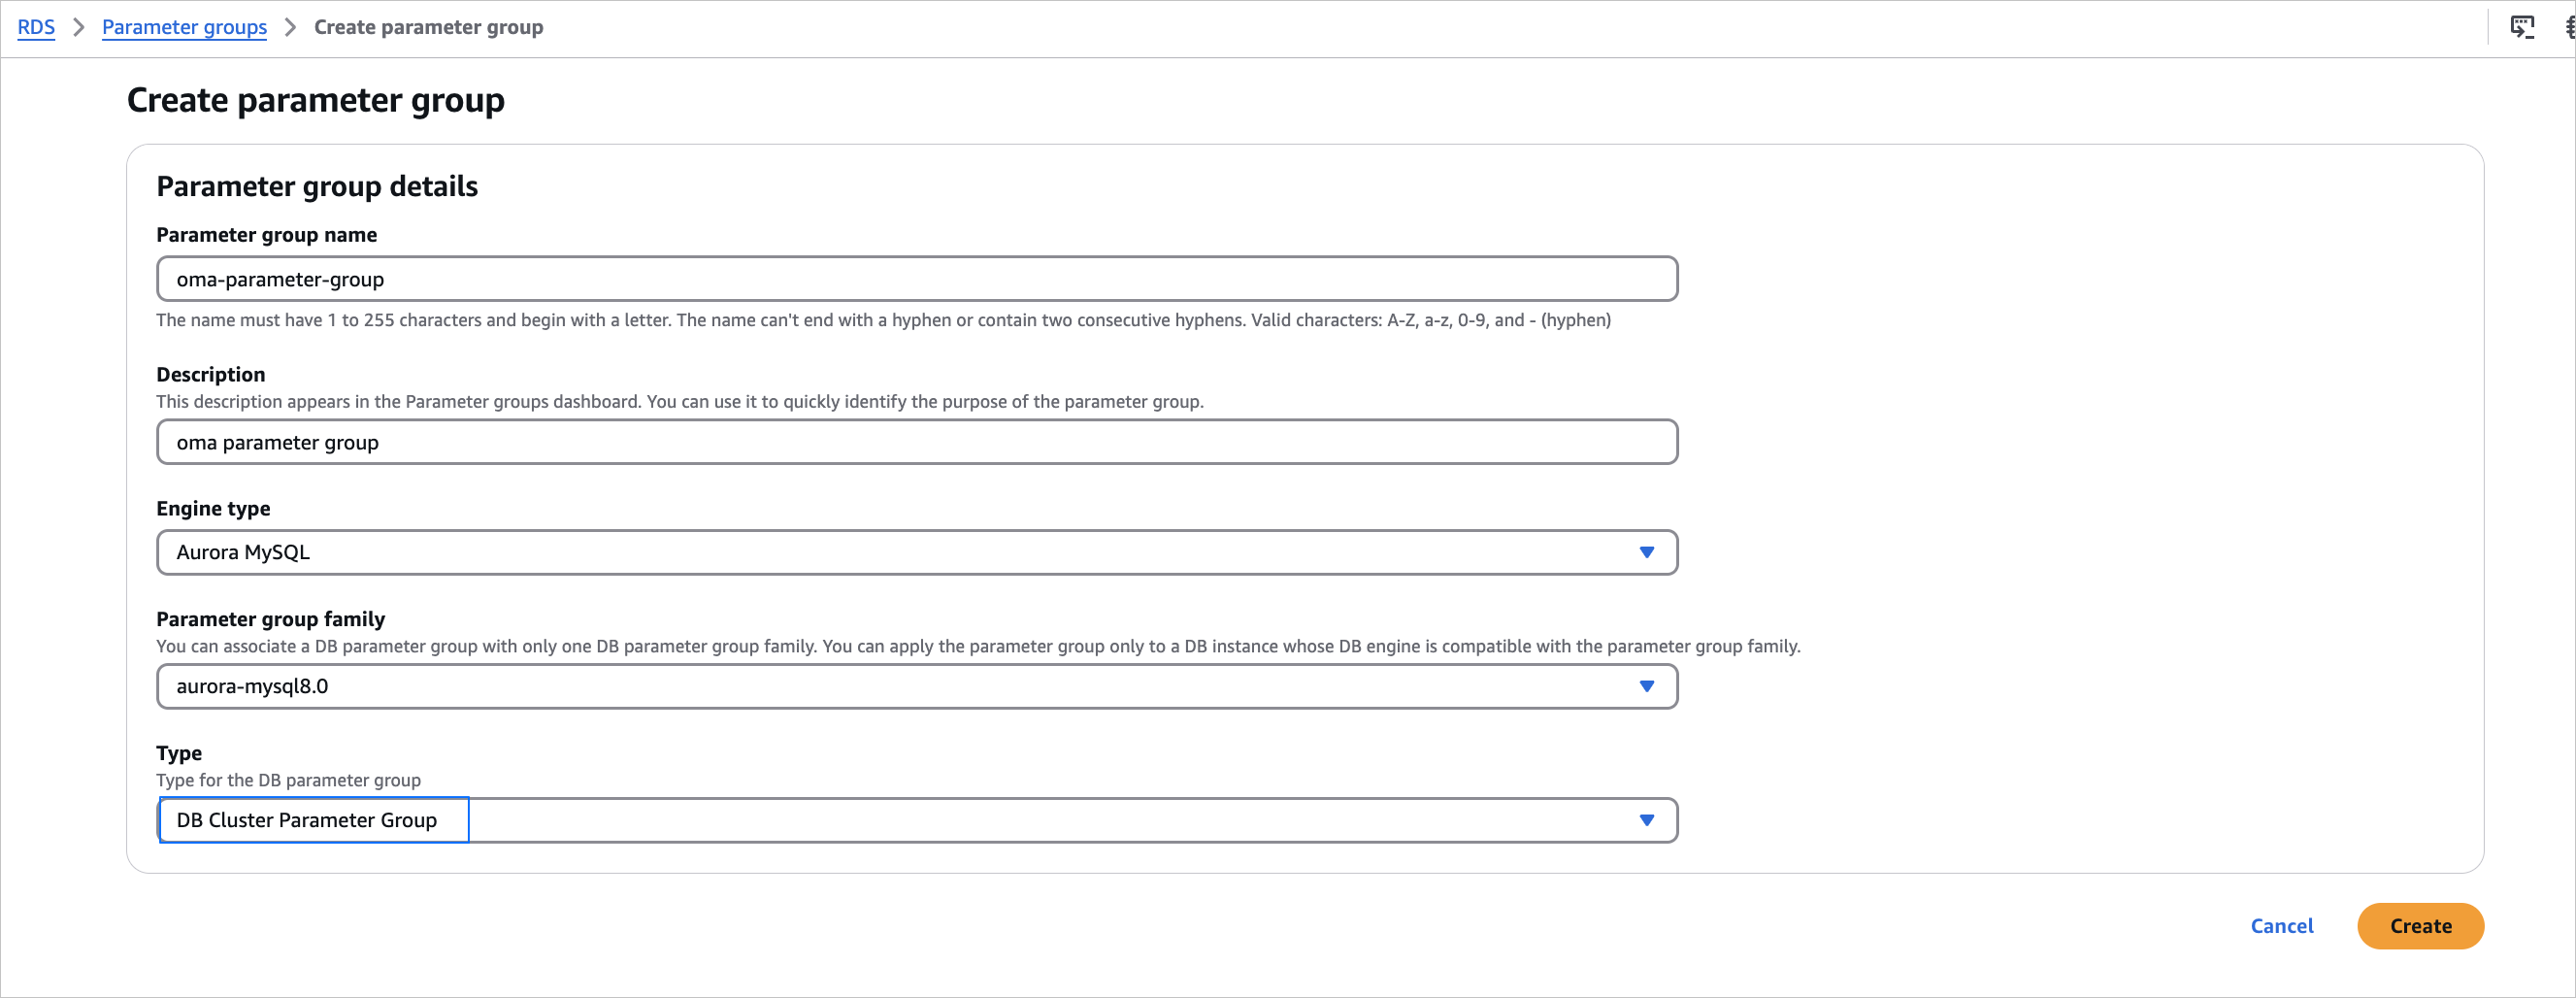The height and width of the screenshot is (998, 2576).
Task: Open the CloudShell terminal icon
Action: tap(2522, 27)
